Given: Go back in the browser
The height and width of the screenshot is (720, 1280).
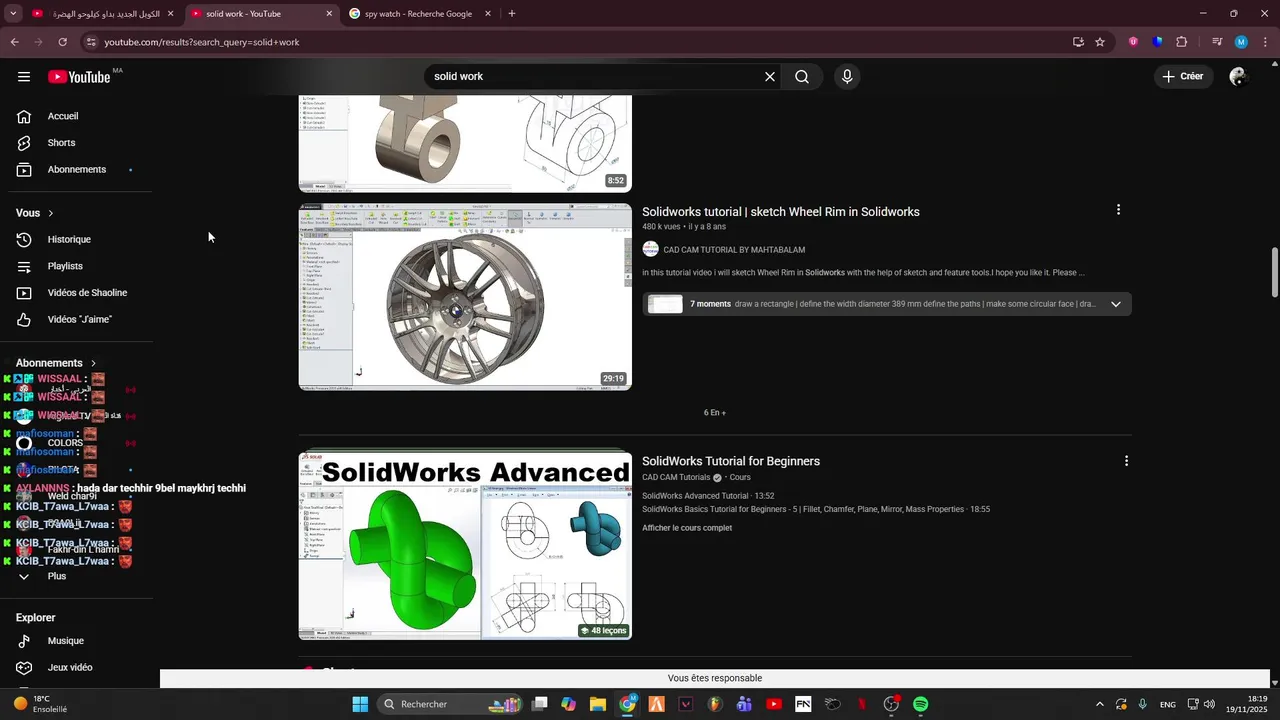Looking at the screenshot, I should point(14,42).
